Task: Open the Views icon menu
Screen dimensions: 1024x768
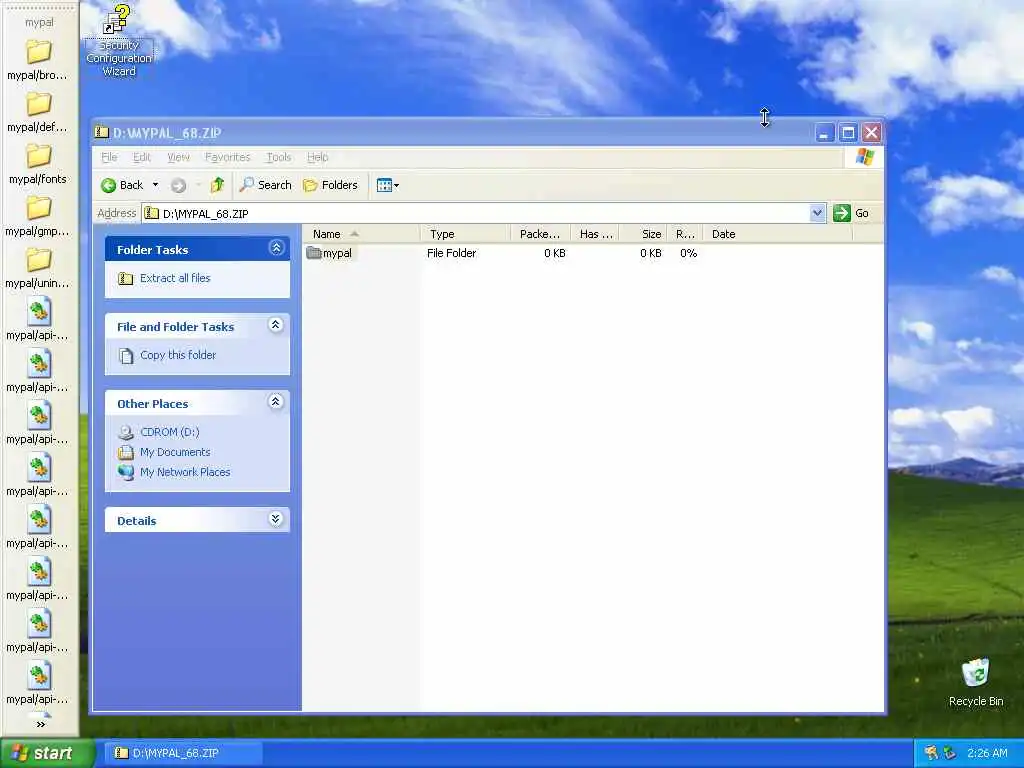Action: click(387, 185)
